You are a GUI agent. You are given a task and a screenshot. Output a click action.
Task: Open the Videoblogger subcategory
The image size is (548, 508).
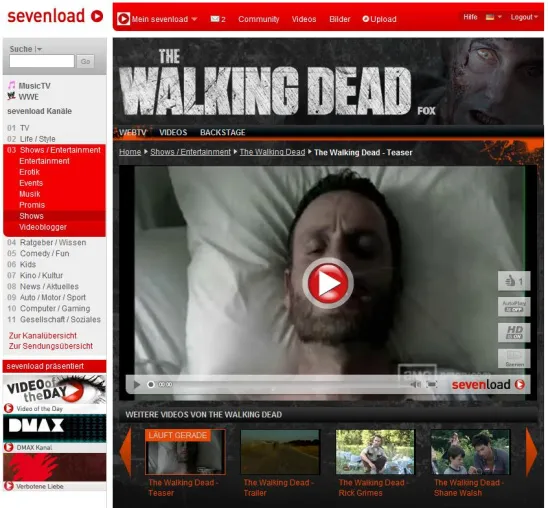pyautogui.click(x=43, y=227)
